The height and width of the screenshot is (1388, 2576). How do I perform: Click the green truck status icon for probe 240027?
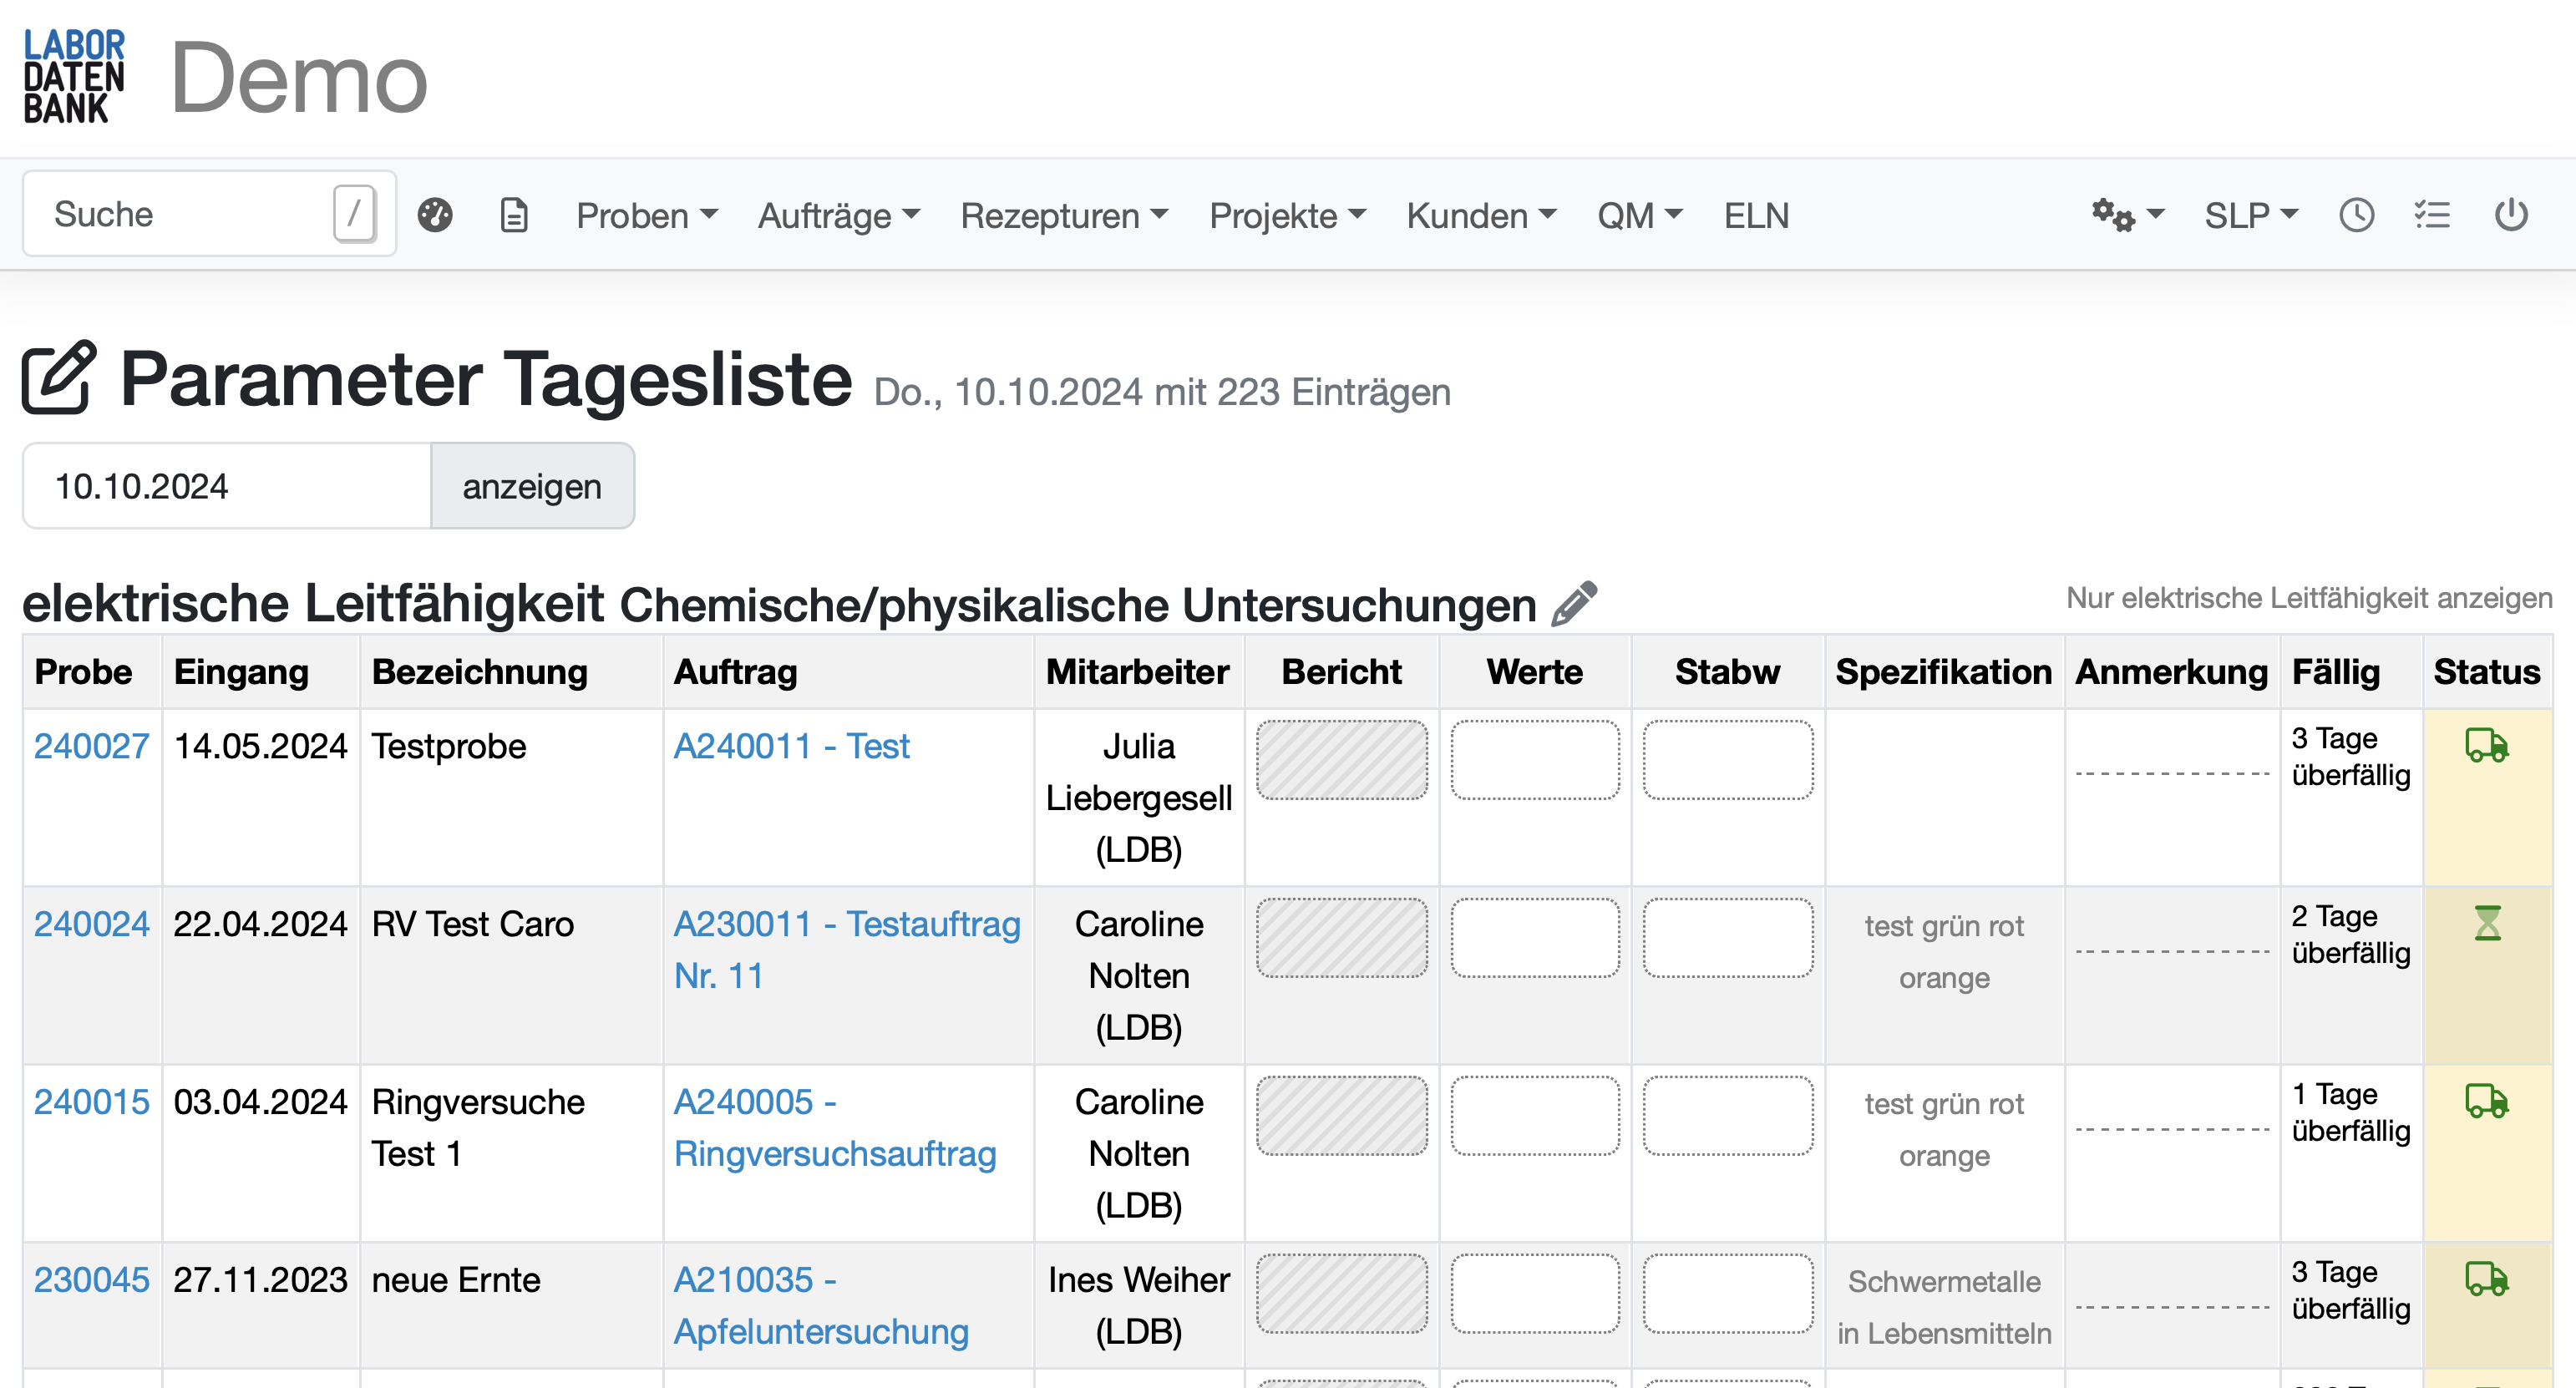[2488, 744]
